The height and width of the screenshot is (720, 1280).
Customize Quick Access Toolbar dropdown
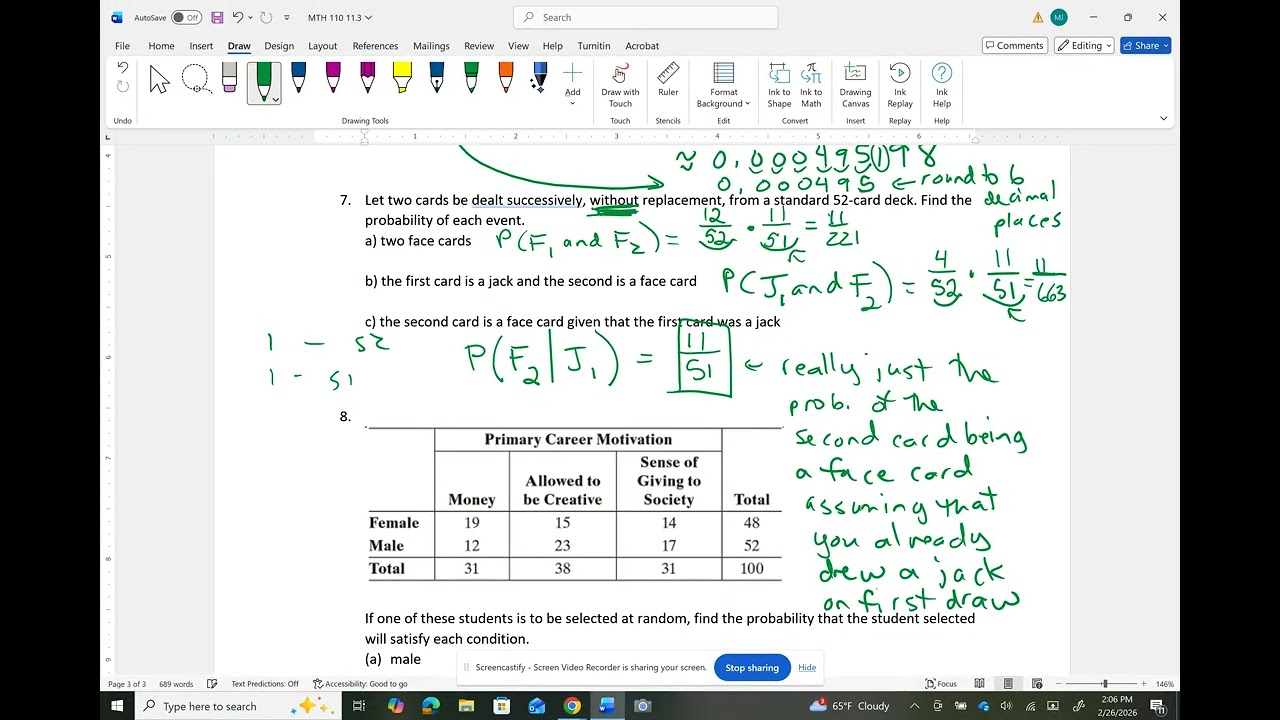click(287, 17)
